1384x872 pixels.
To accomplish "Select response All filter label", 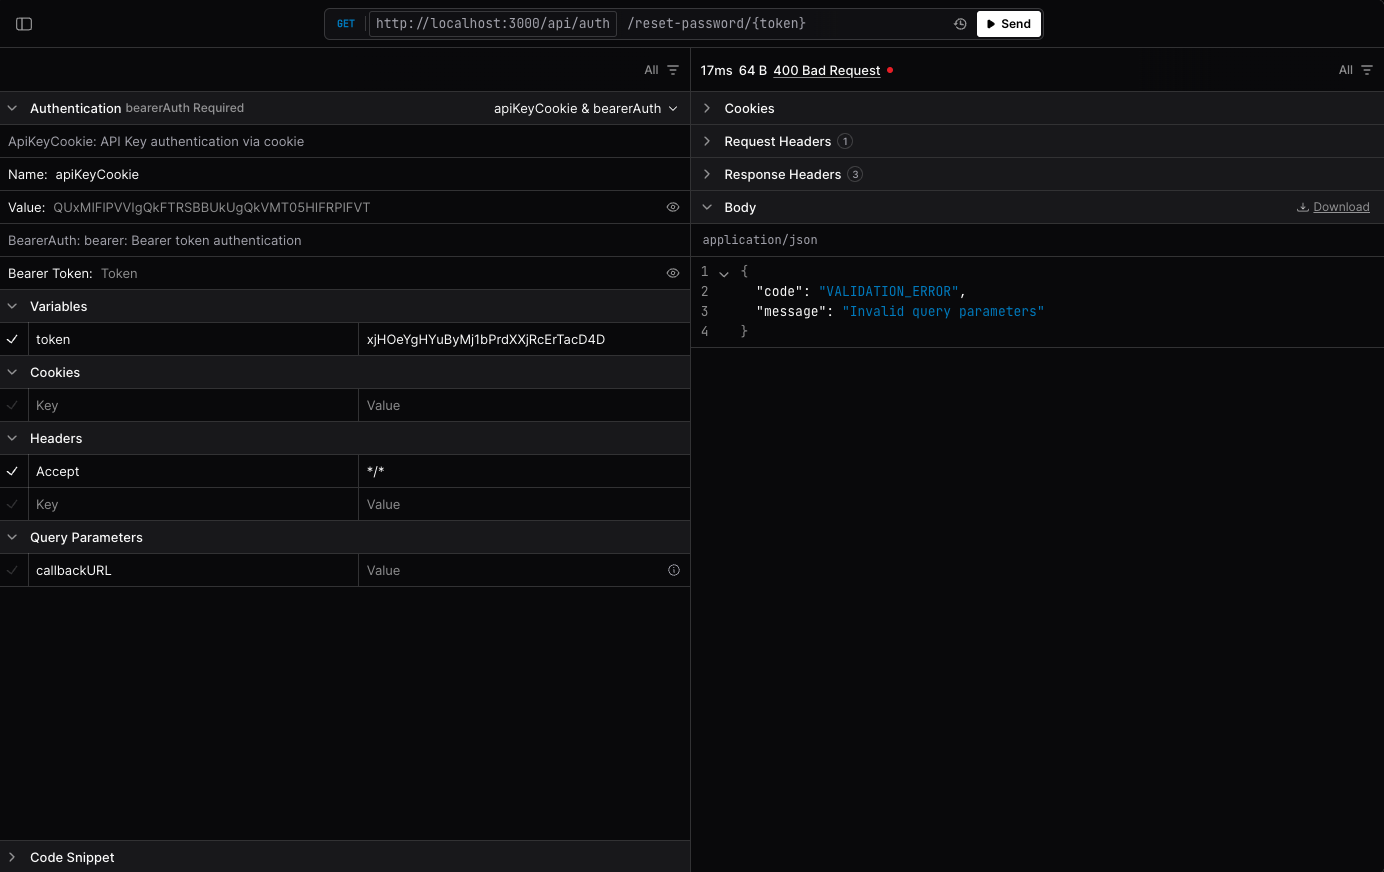I will click(1346, 70).
